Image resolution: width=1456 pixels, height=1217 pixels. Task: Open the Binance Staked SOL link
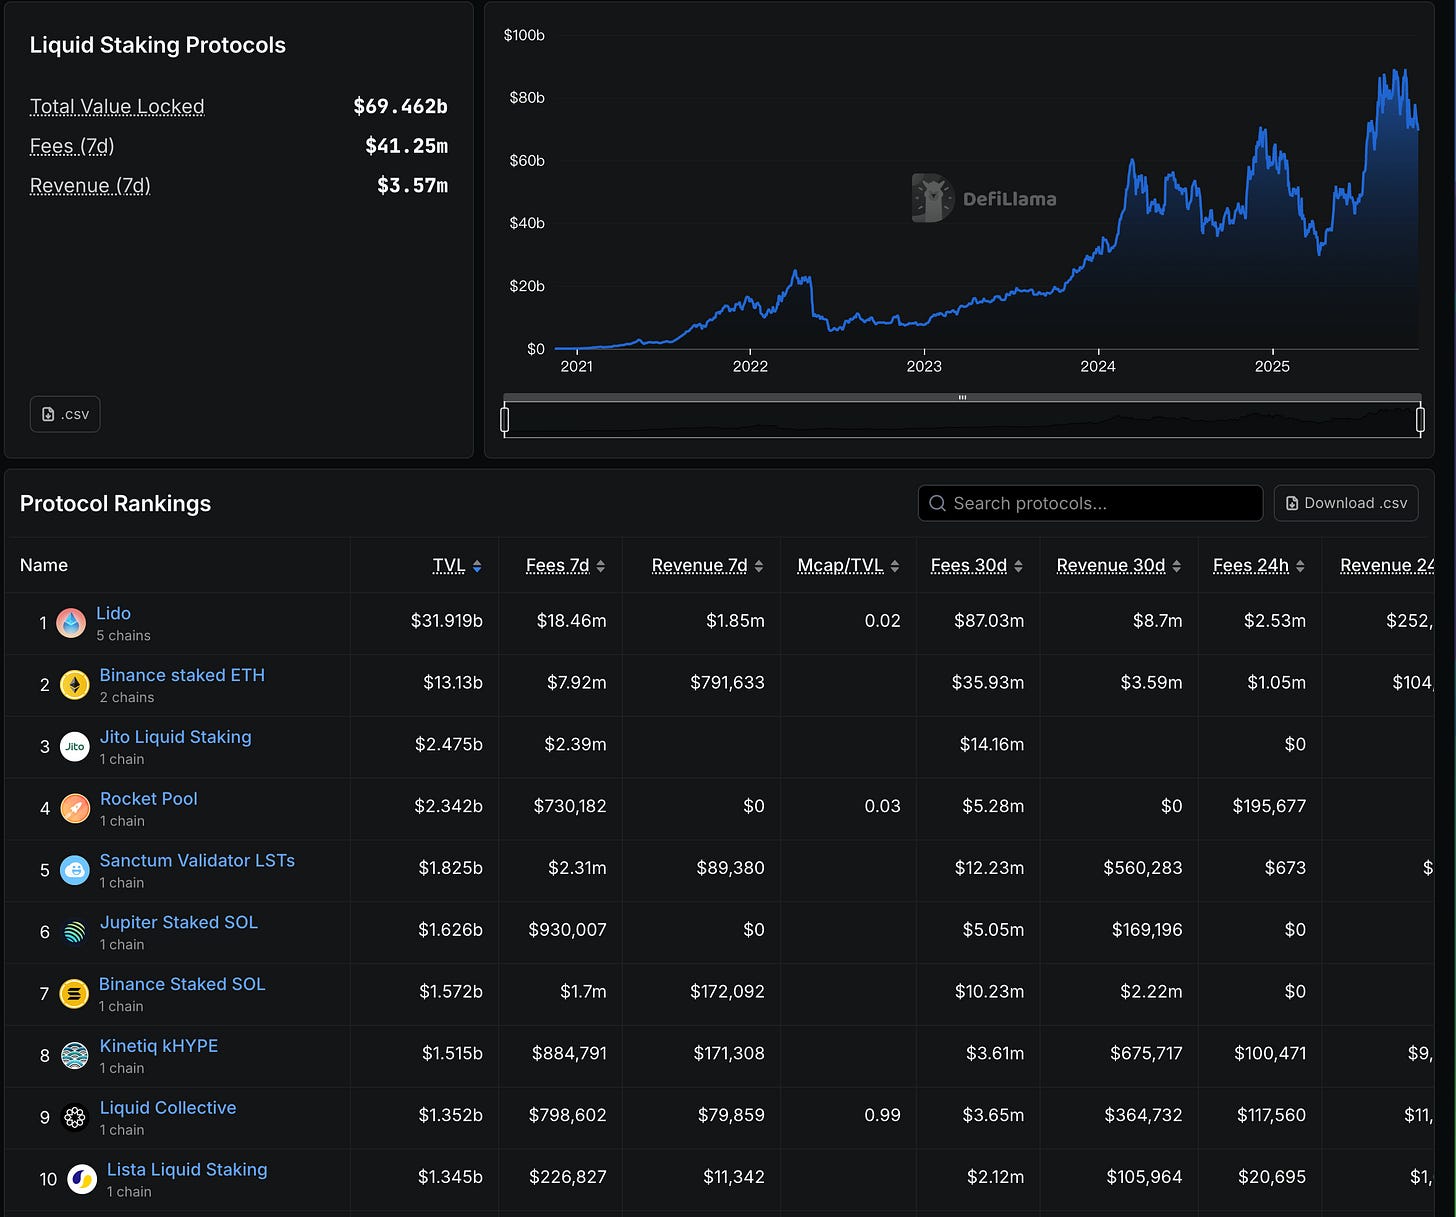coord(182,984)
